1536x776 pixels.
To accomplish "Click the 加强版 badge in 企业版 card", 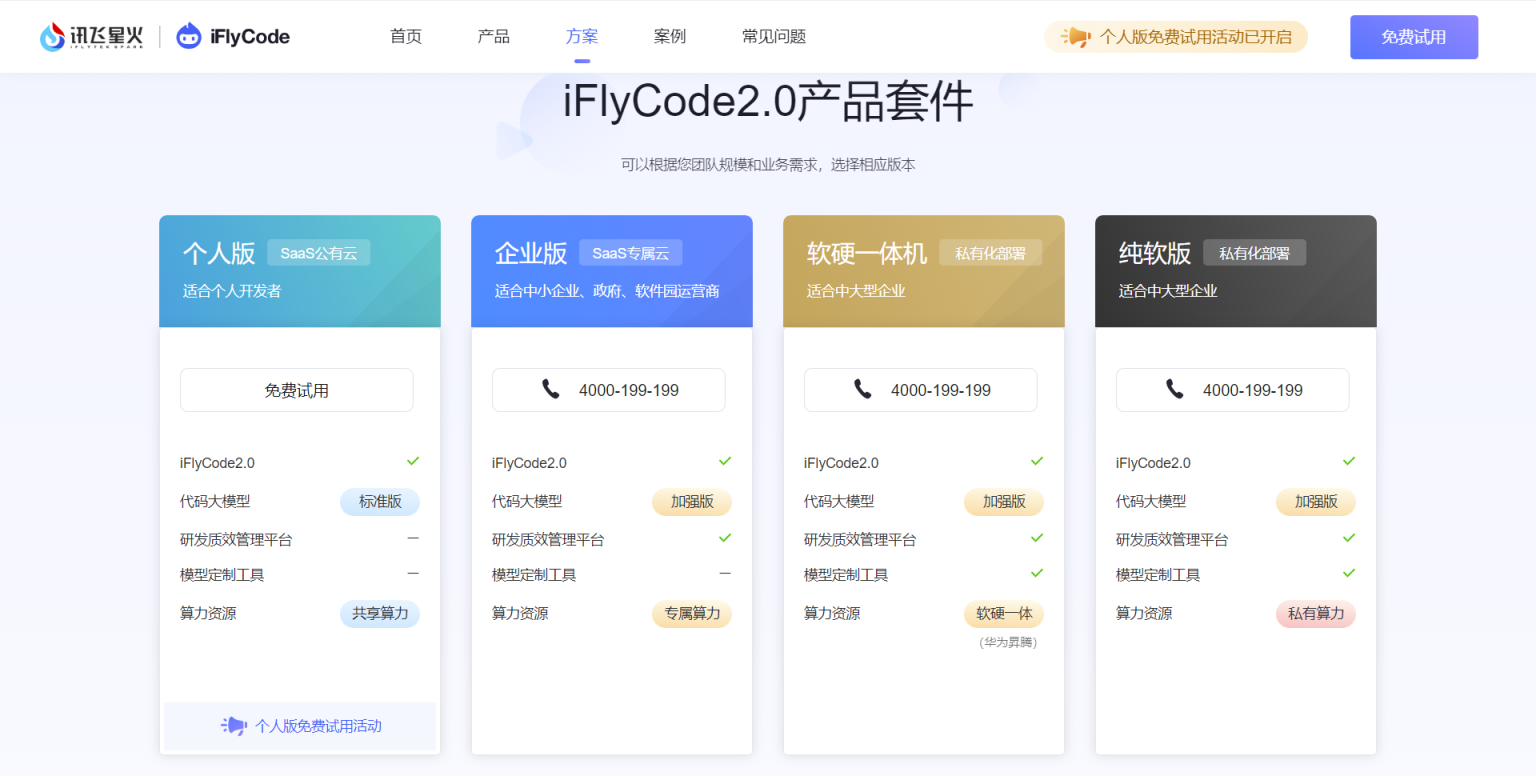I will click(692, 502).
